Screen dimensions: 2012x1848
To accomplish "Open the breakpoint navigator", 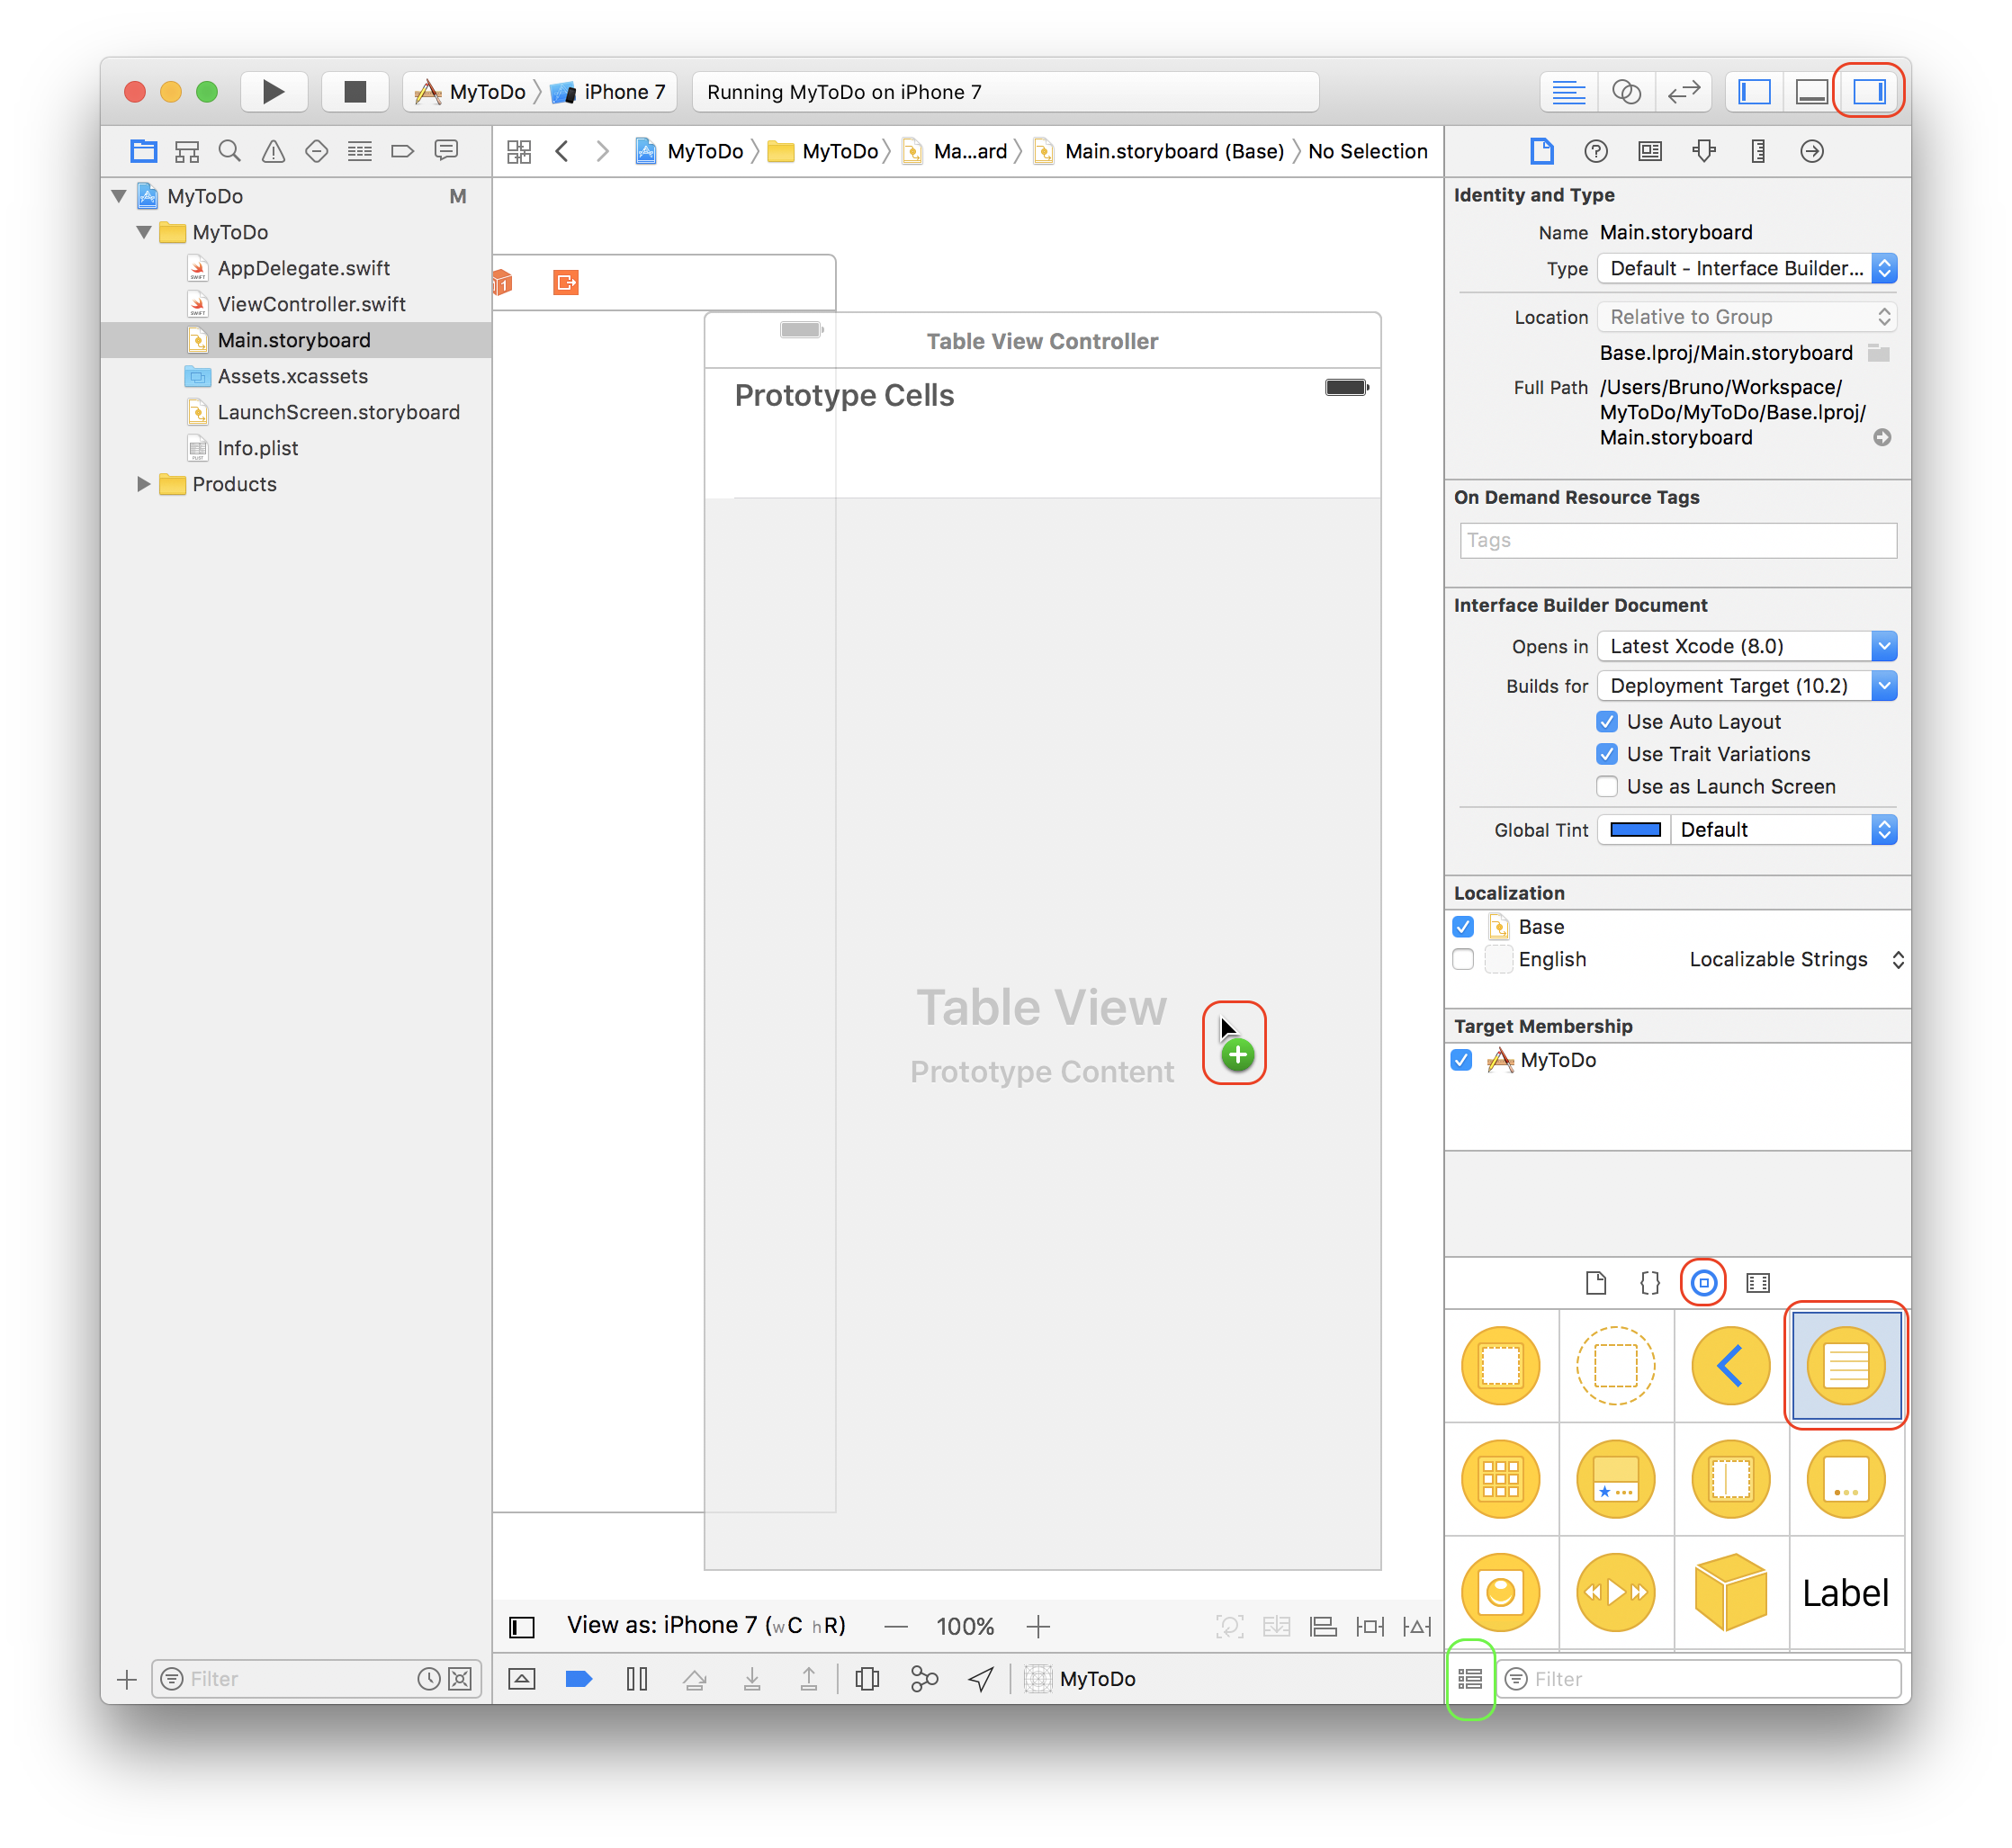I will 402,151.
